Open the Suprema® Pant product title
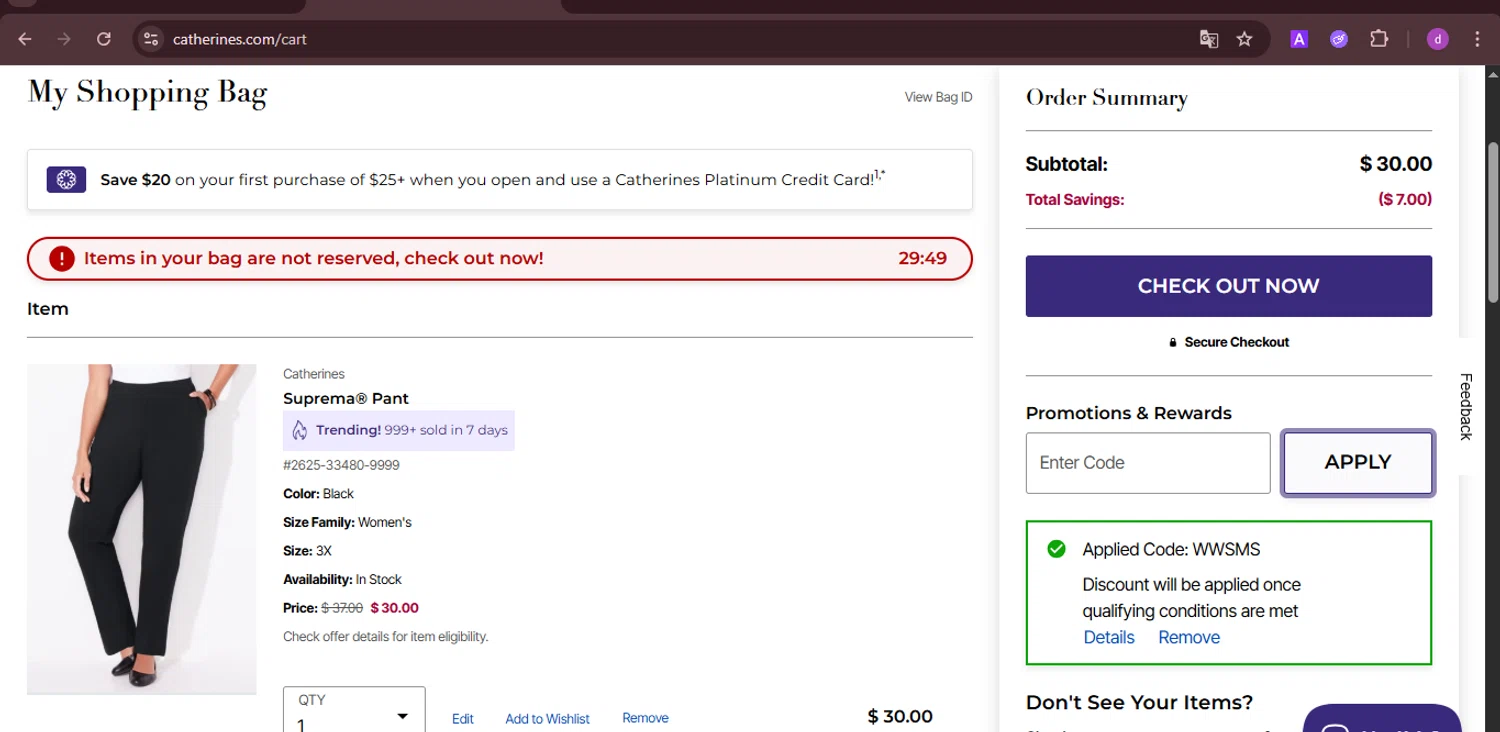The width and height of the screenshot is (1500, 732). (x=346, y=398)
